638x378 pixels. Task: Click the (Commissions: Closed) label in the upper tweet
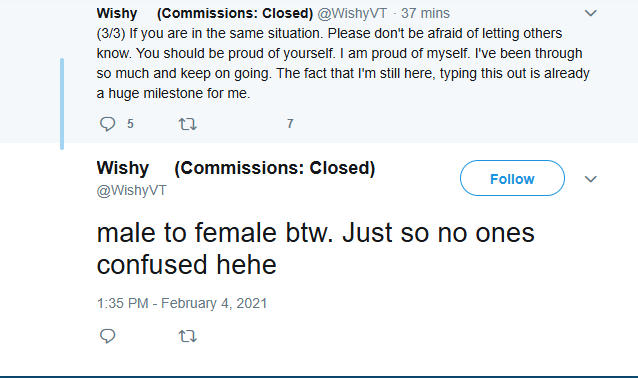235,13
